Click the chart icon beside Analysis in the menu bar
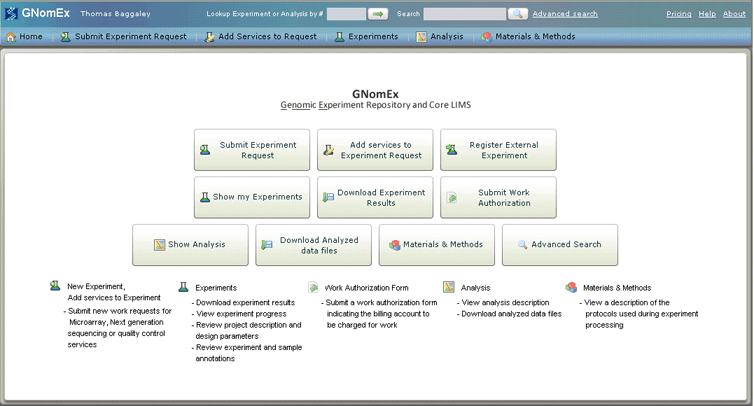754x406 pixels. pyautogui.click(x=421, y=37)
